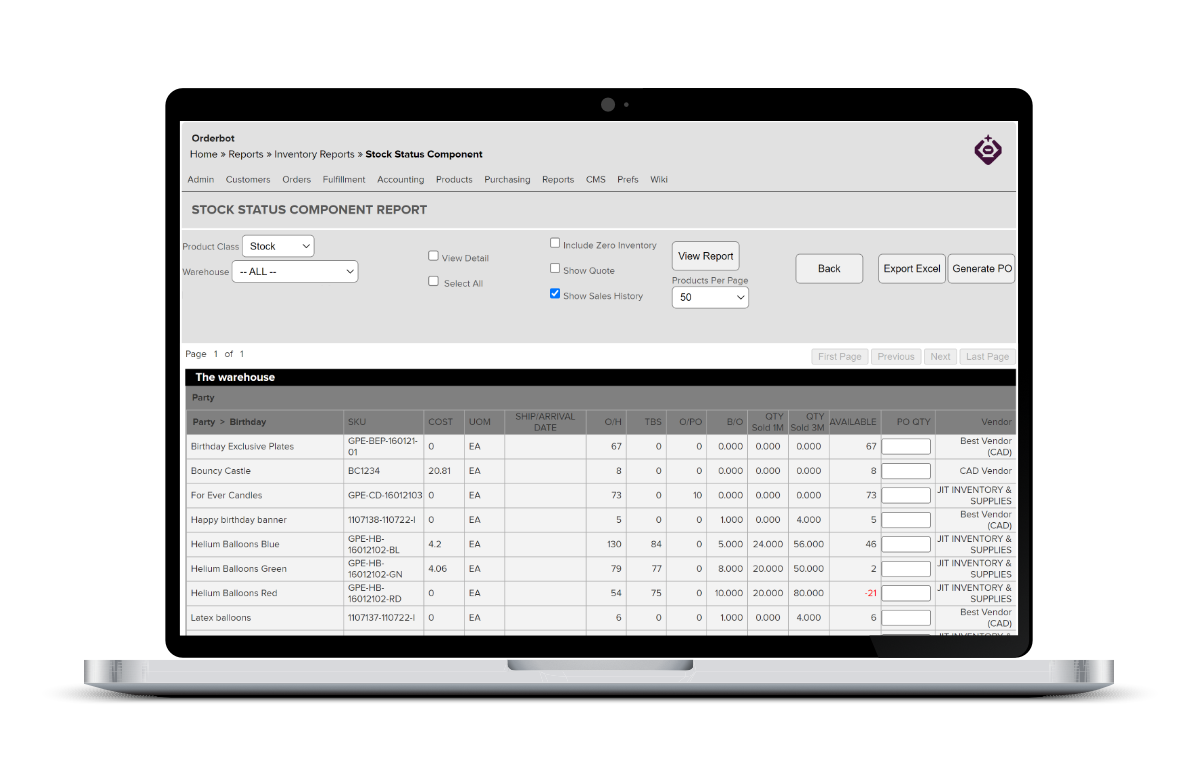Screen dimensions: 1200x768
Task: Open the Products Per Page dropdown
Action: pos(710,296)
